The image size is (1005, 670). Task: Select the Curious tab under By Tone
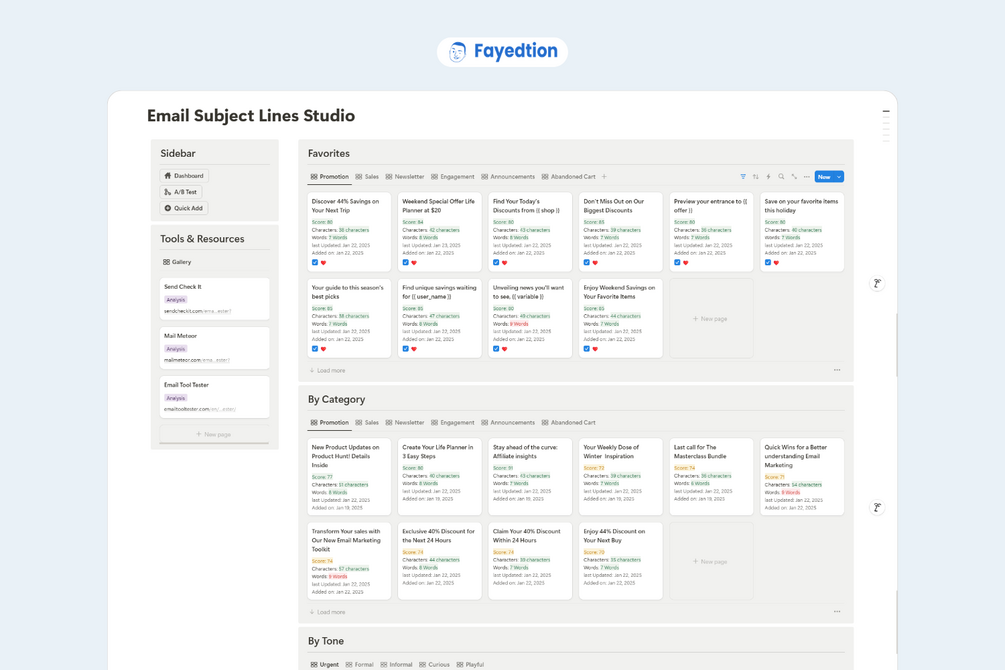pyautogui.click(x=435, y=665)
